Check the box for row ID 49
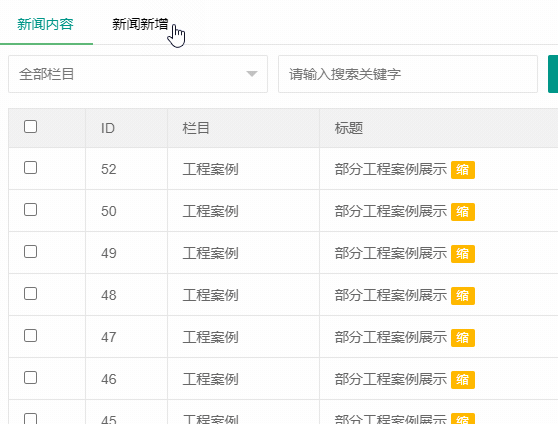 tap(30, 252)
